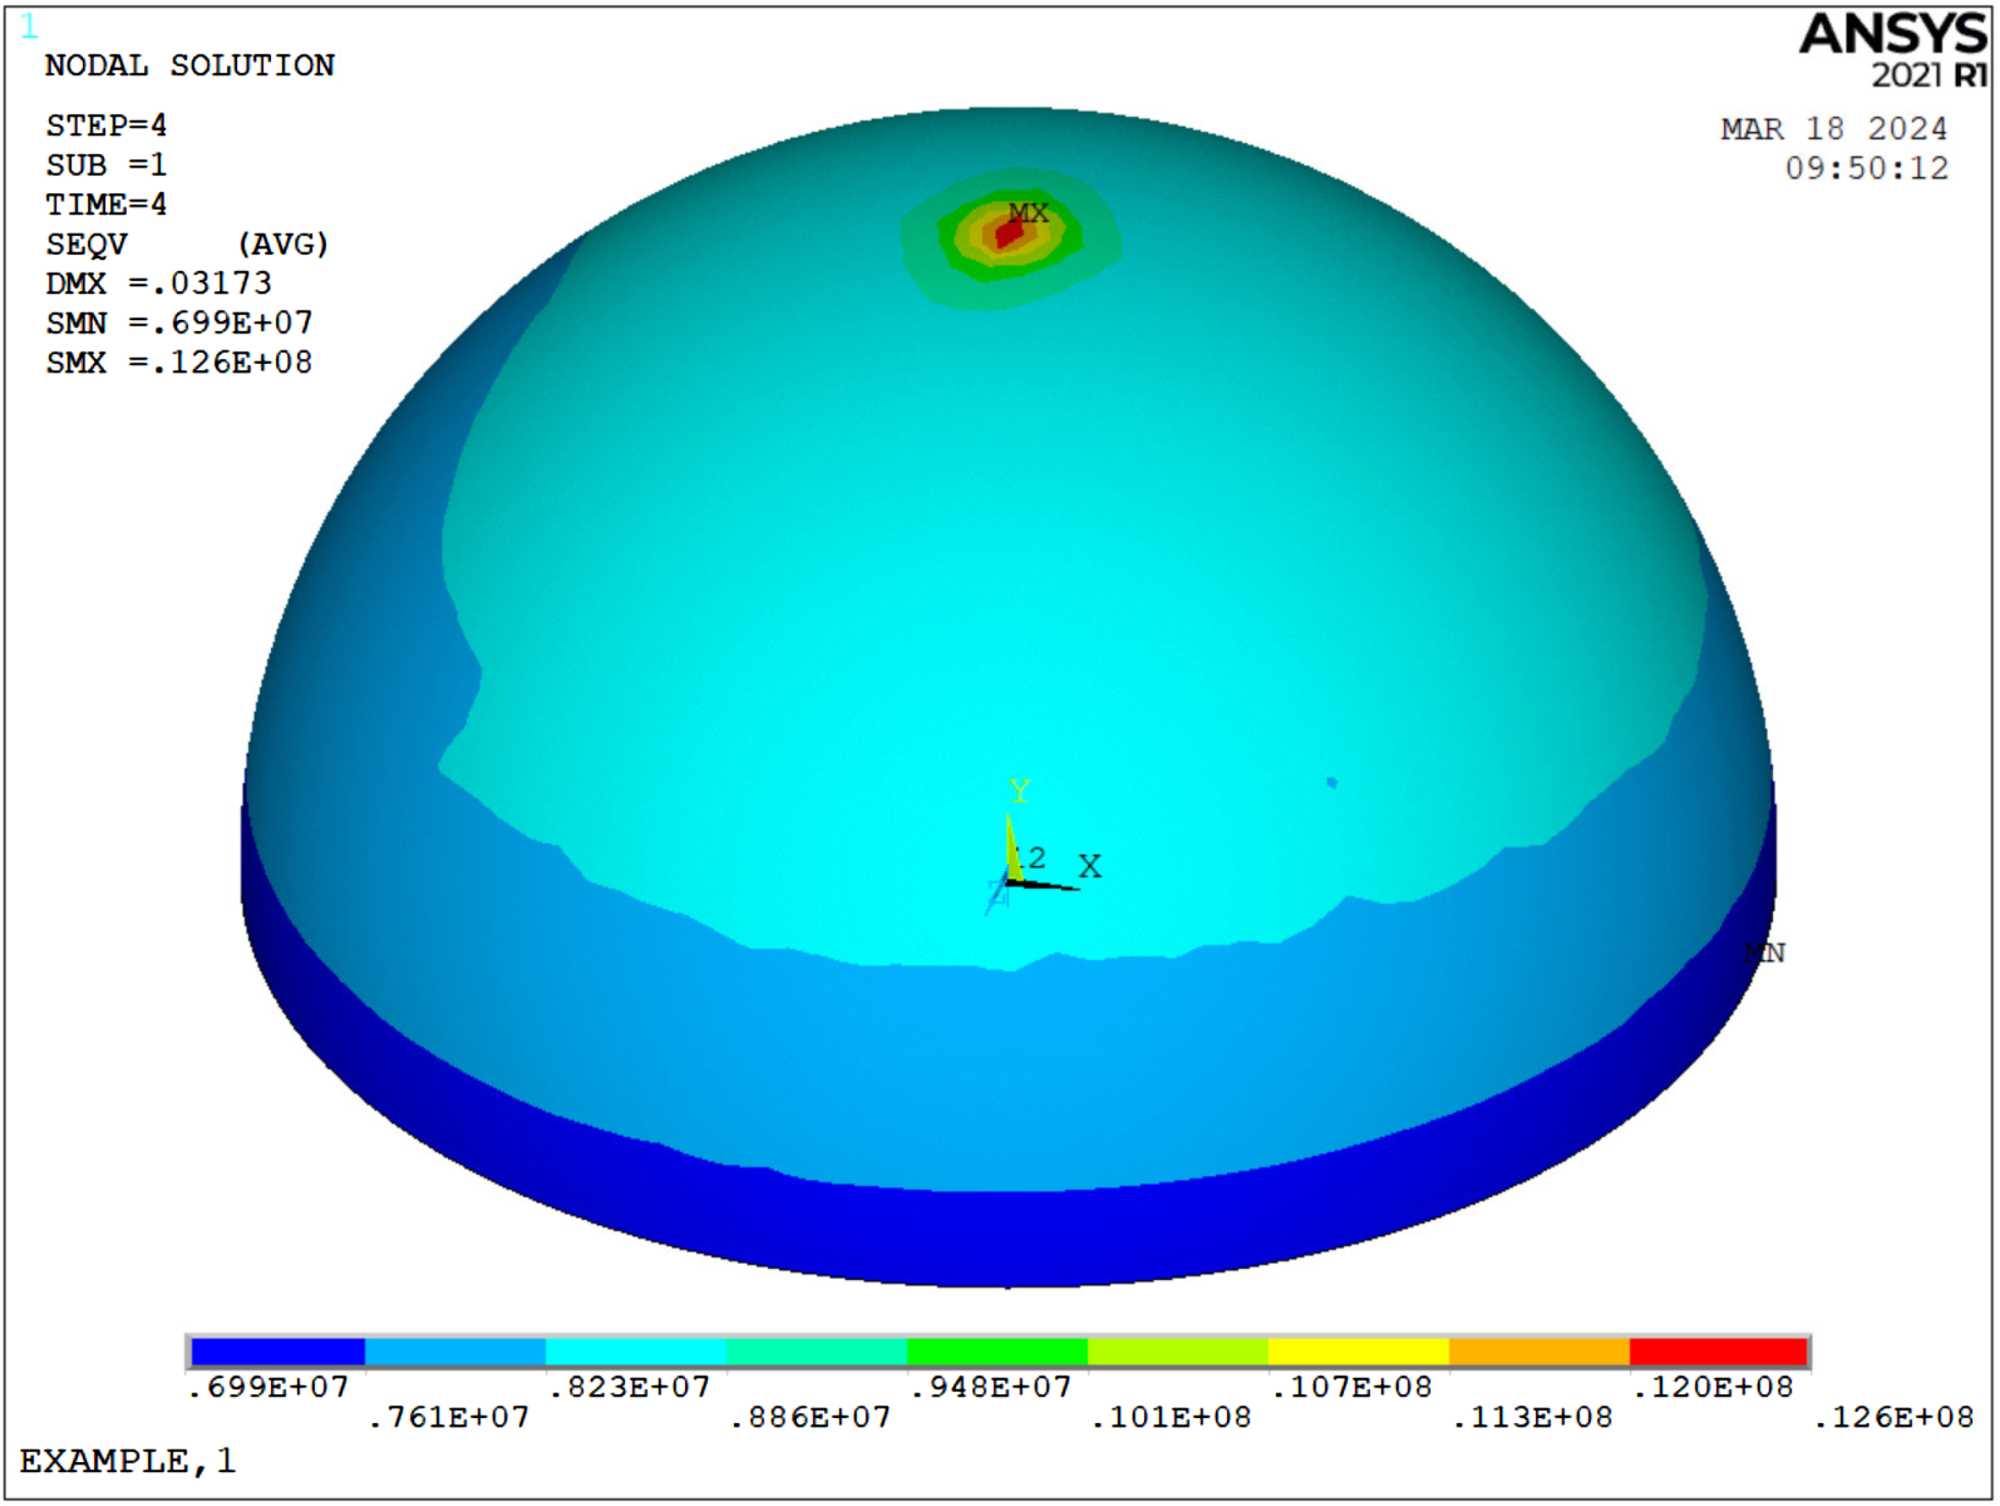Click the NODAL SOLUTION title text

[190, 66]
